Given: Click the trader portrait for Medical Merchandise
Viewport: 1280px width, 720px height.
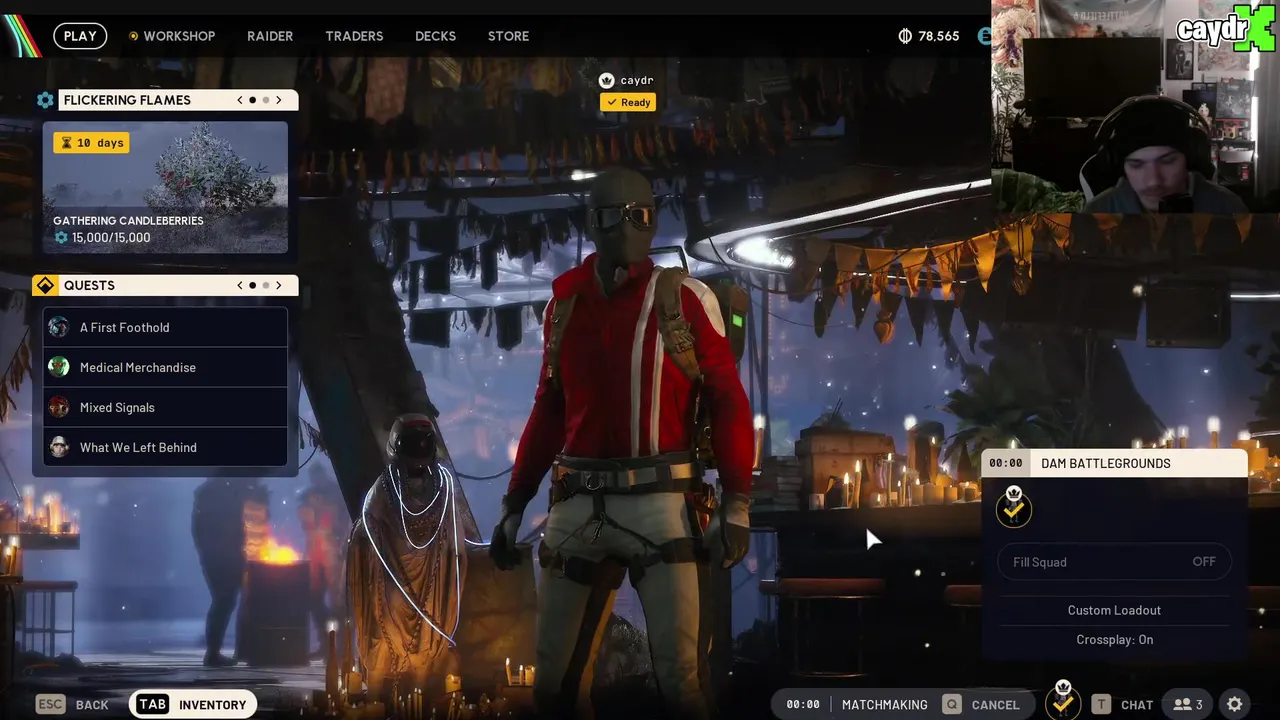Looking at the screenshot, I should point(59,367).
